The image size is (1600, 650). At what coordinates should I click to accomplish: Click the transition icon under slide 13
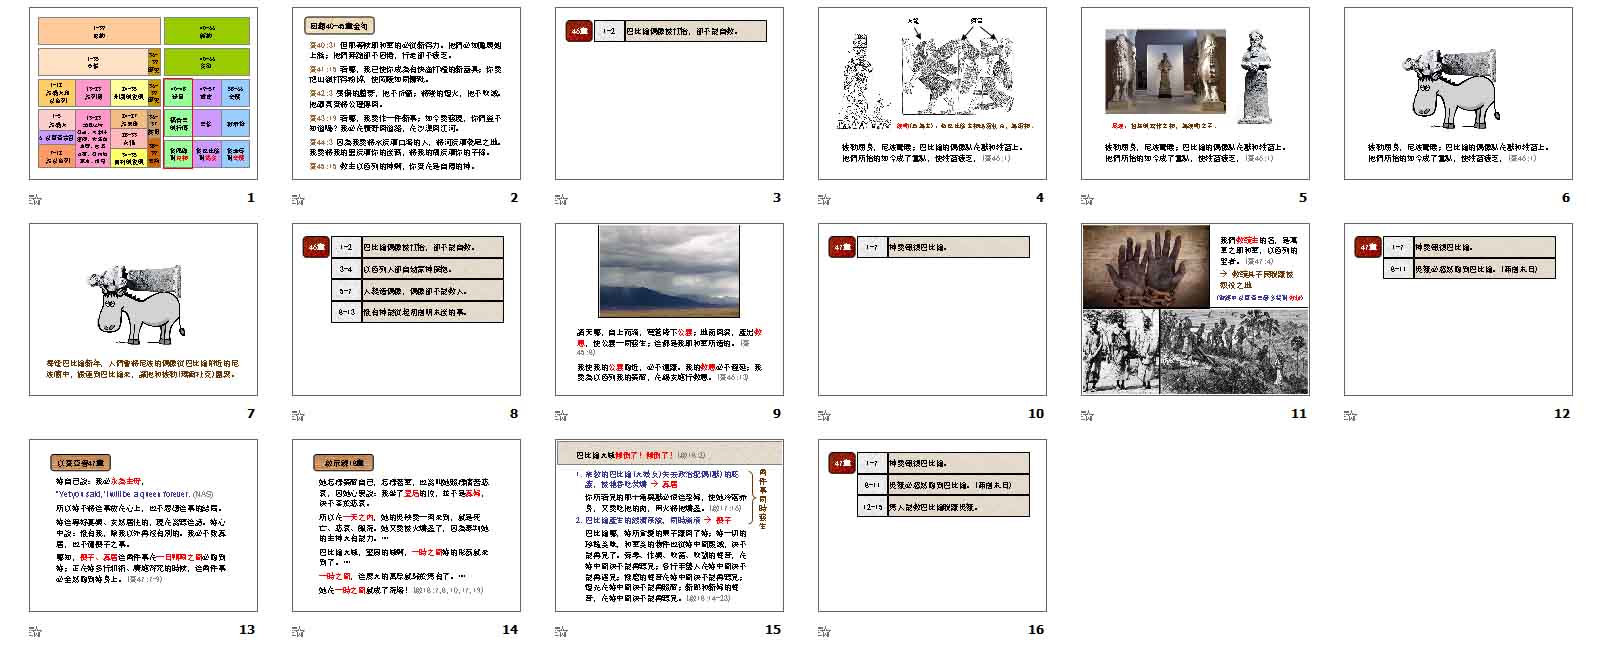35,631
